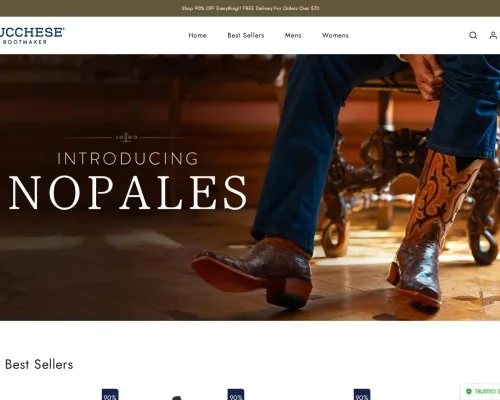Click the Lucchese Bootmaker logo
The height and width of the screenshot is (400, 500).
point(32,36)
